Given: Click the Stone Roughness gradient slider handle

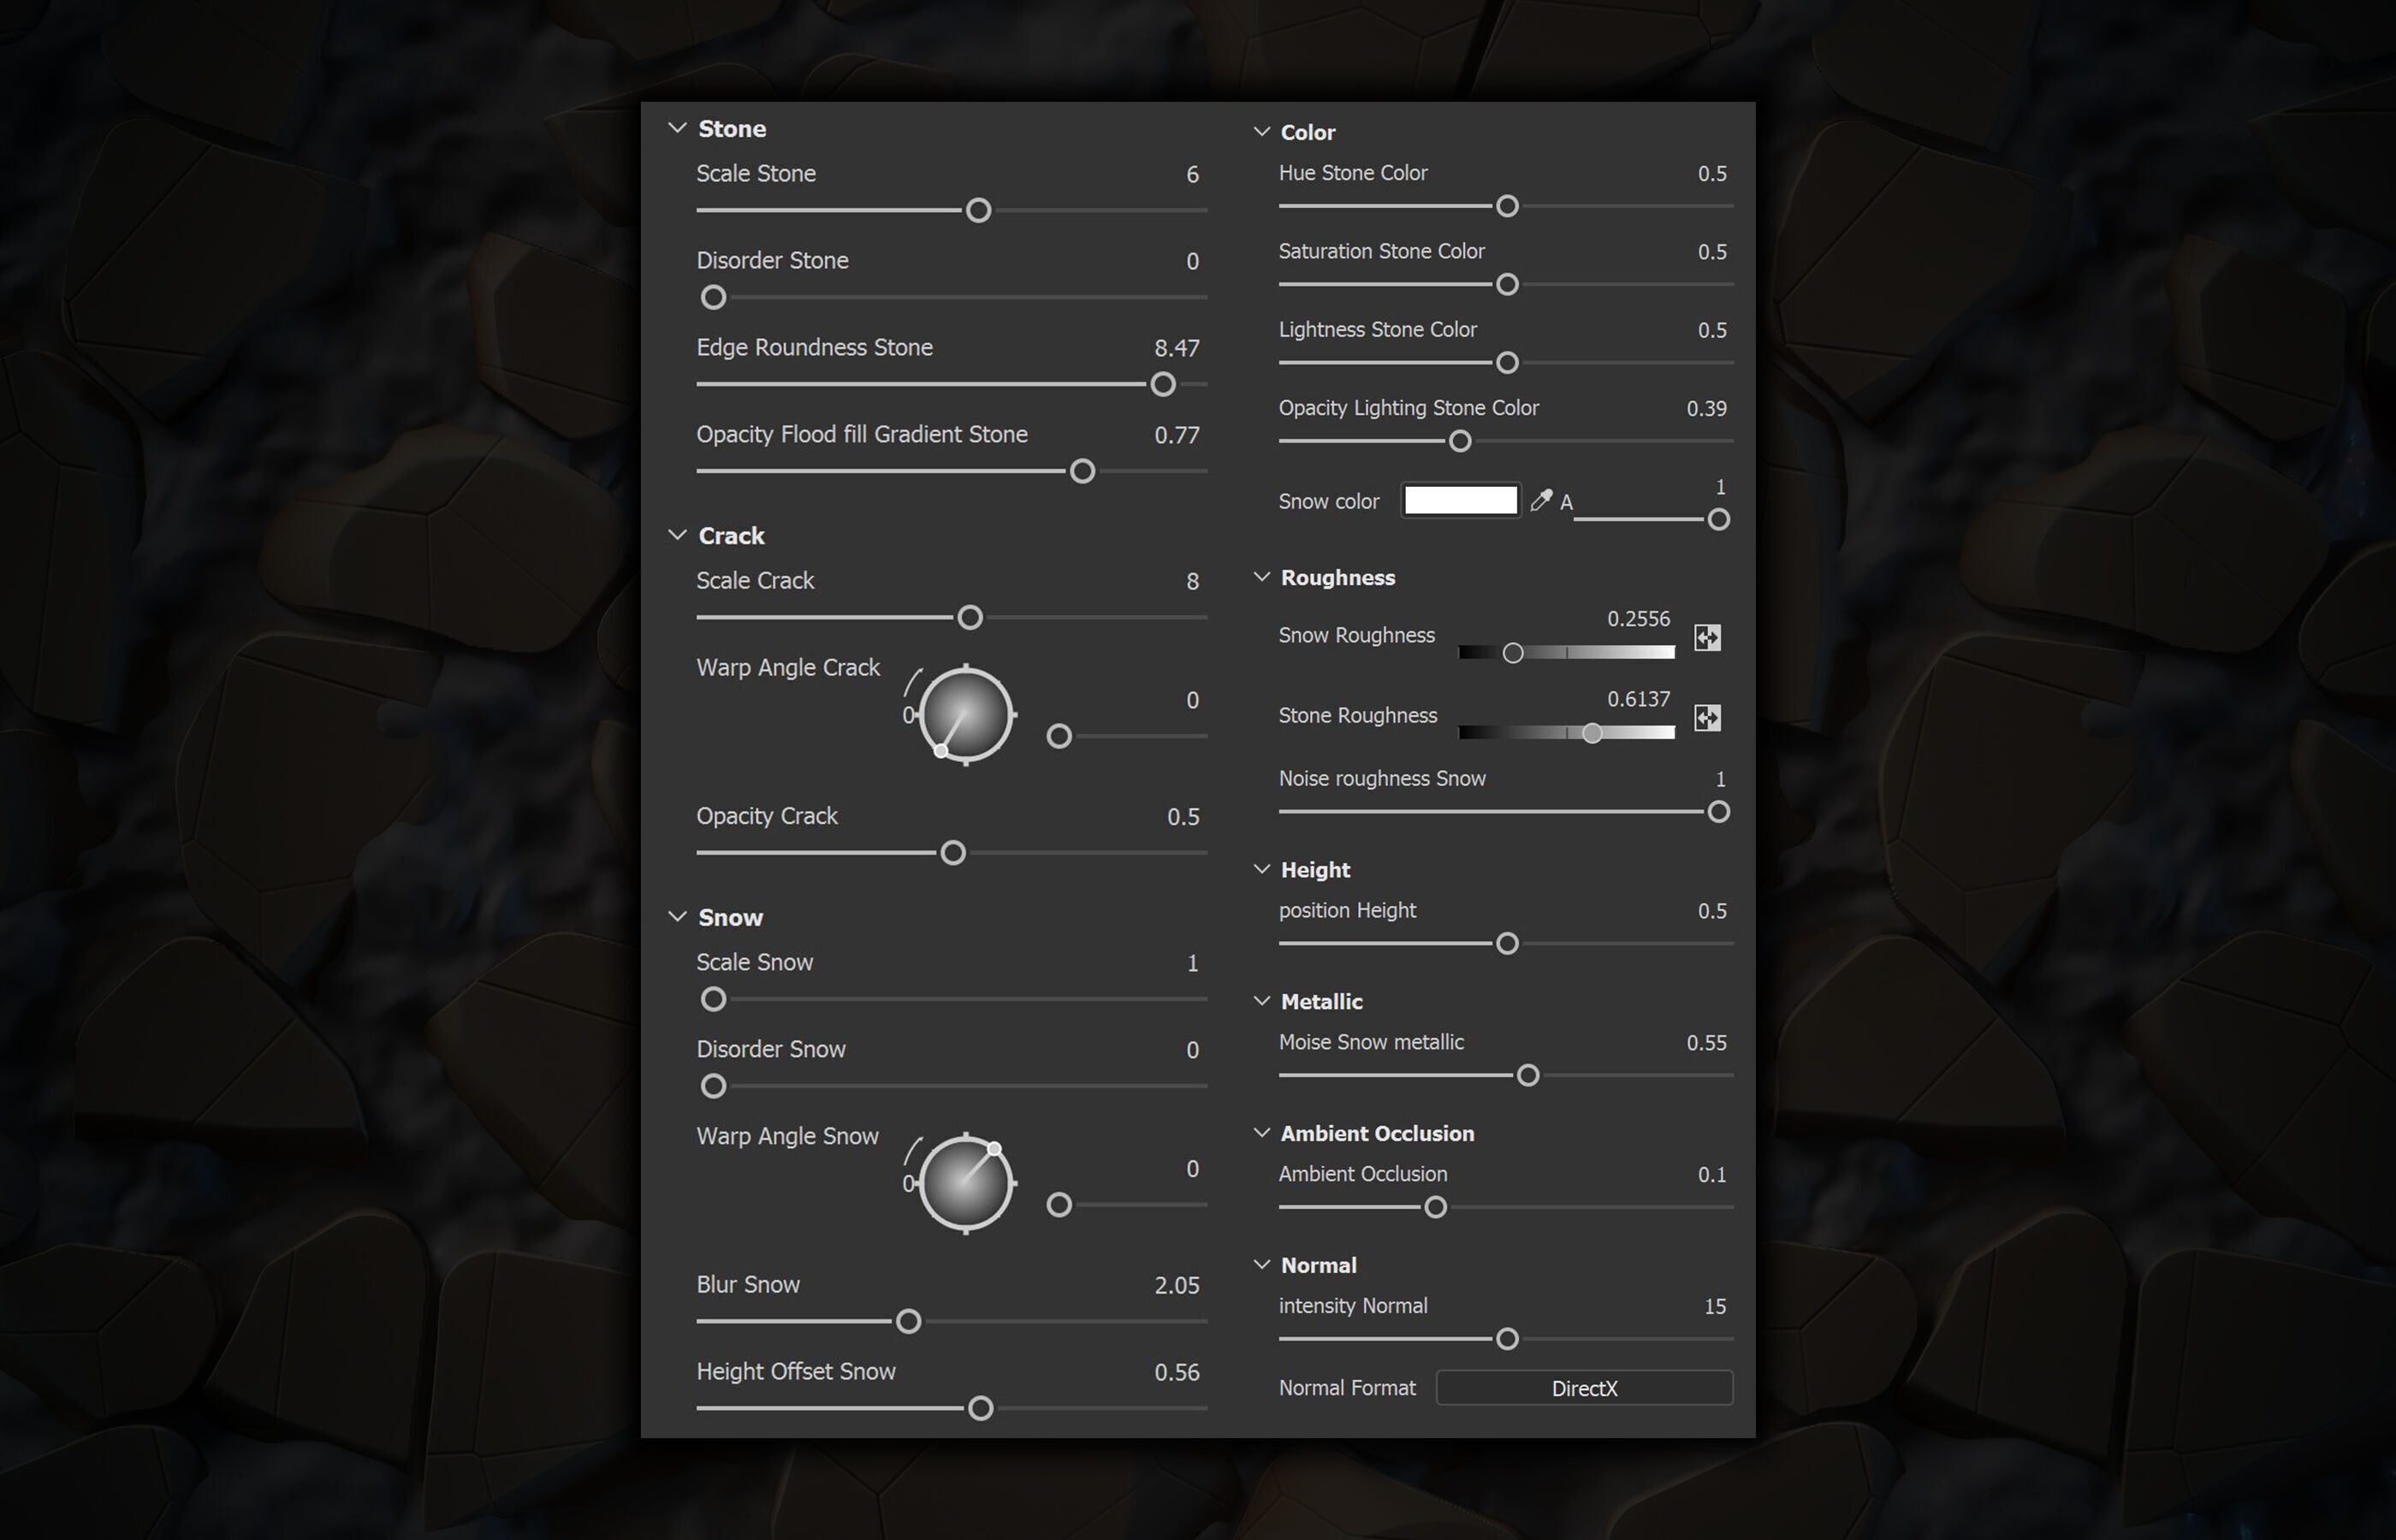Looking at the screenshot, I should pos(1592,733).
